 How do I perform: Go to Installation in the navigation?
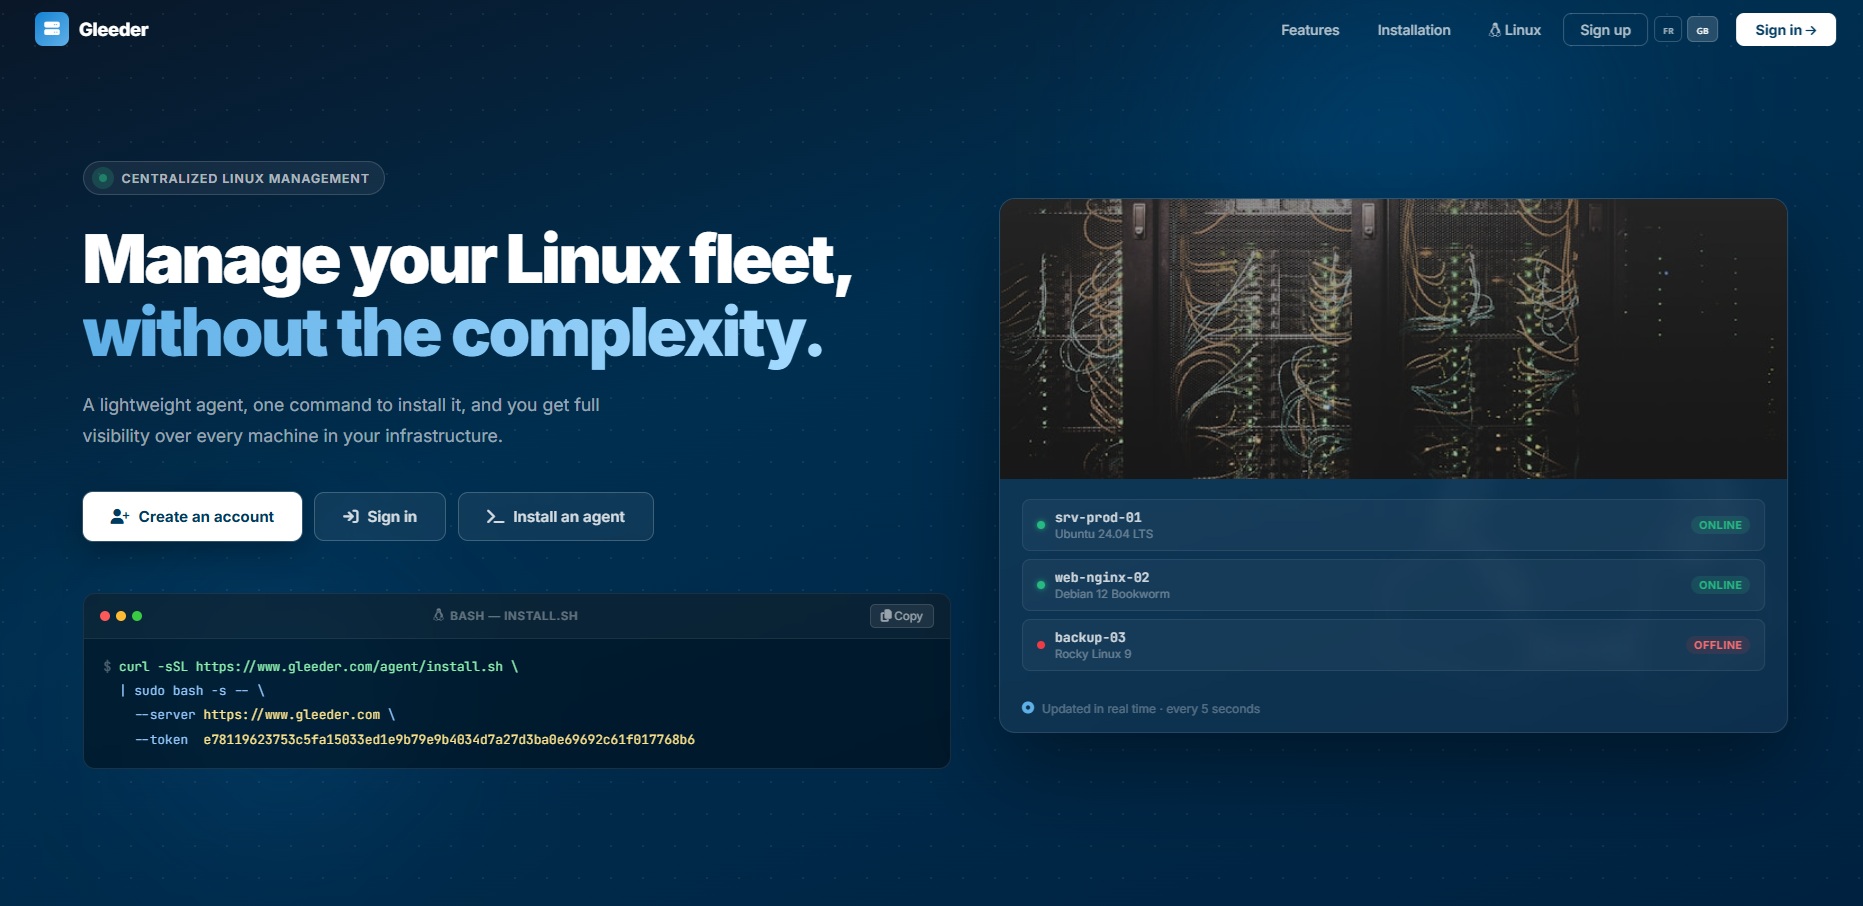(1414, 30)
